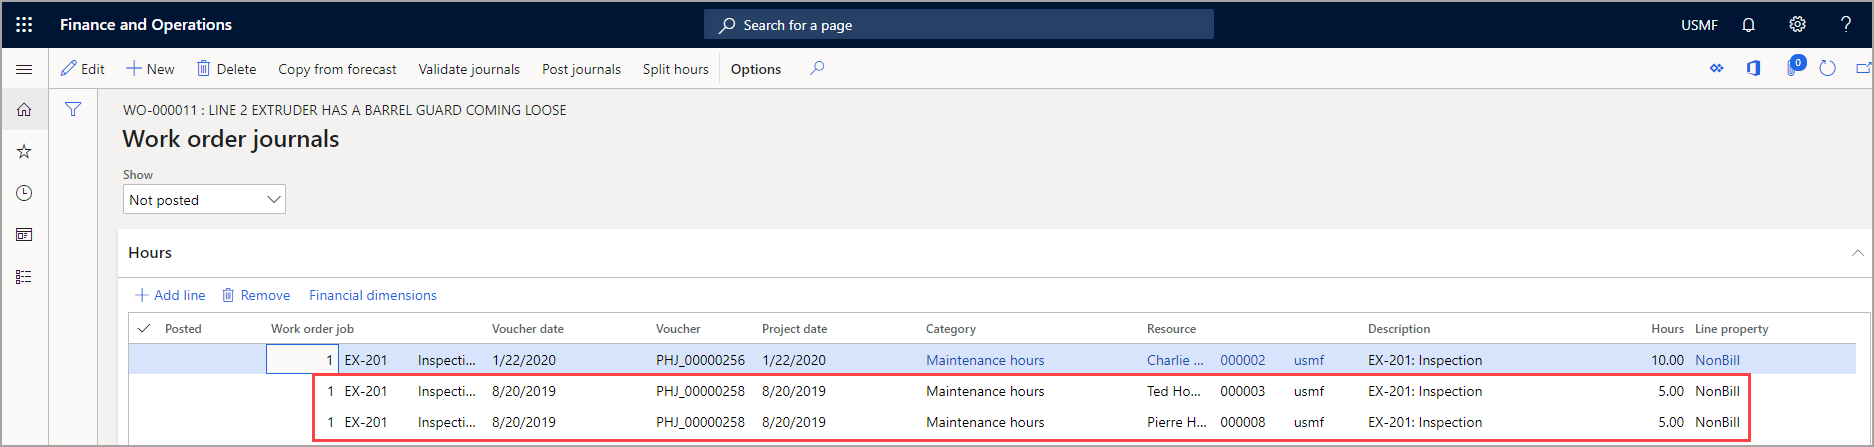Sort by Category column header

pyautogui.click(x=951, y=329)
